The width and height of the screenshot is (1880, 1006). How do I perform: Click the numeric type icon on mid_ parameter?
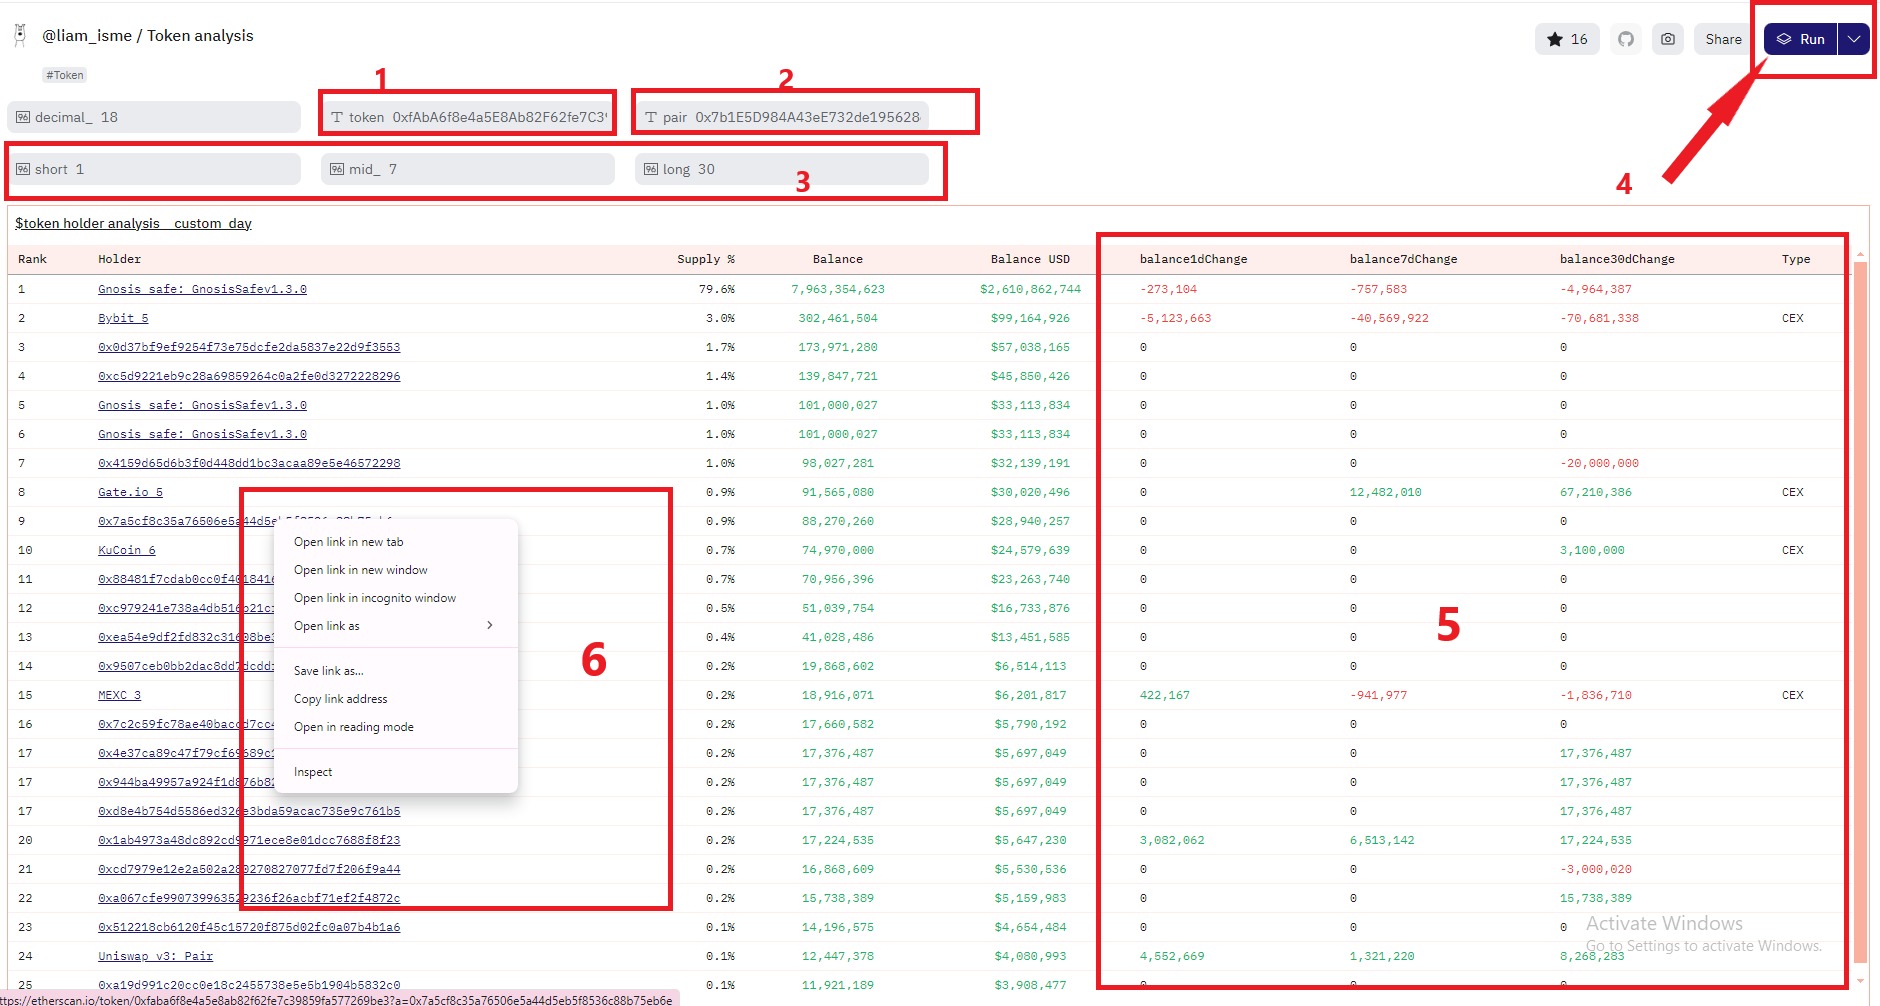click(337, 168)
